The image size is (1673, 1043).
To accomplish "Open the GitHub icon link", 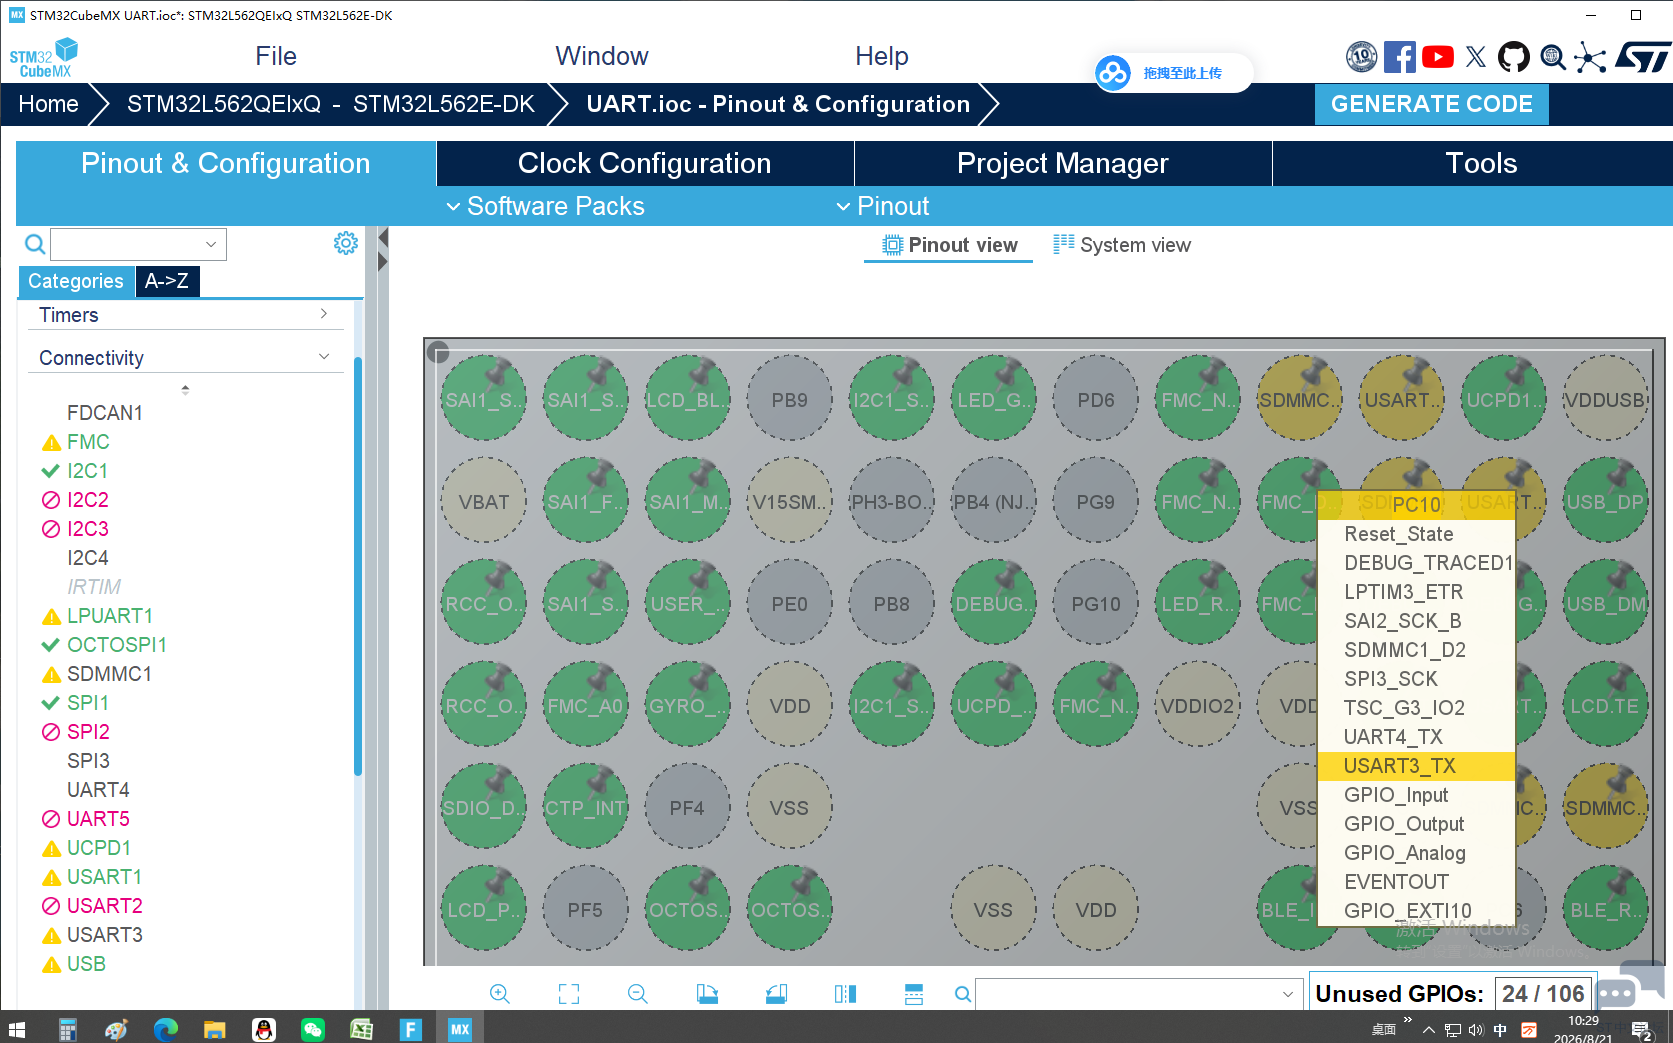I will pyautogui.click(x=1514, y=57).
